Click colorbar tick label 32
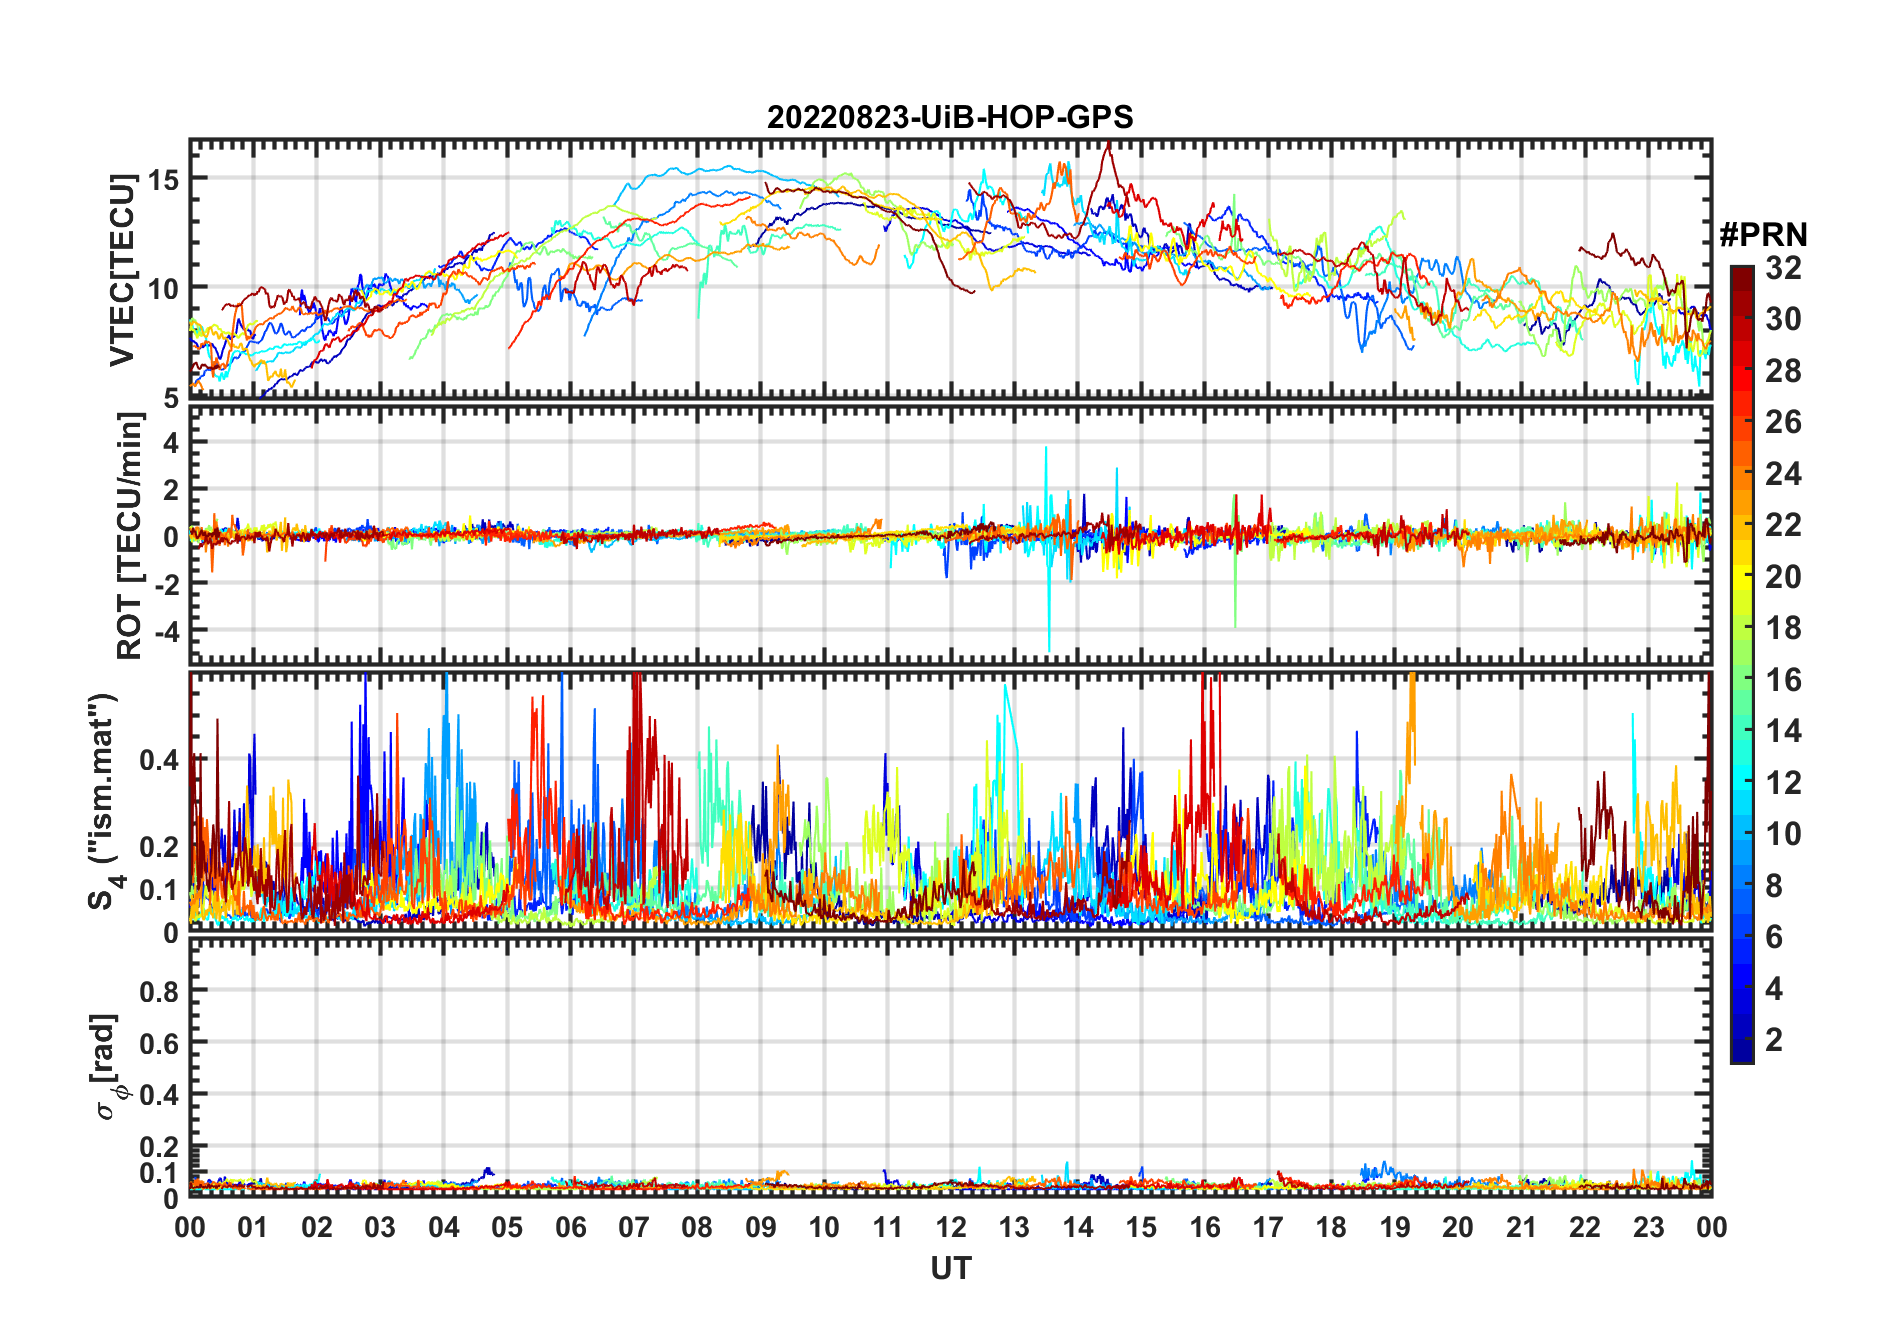This screenshot has width=1902, height=1330. click(1783, 268)
